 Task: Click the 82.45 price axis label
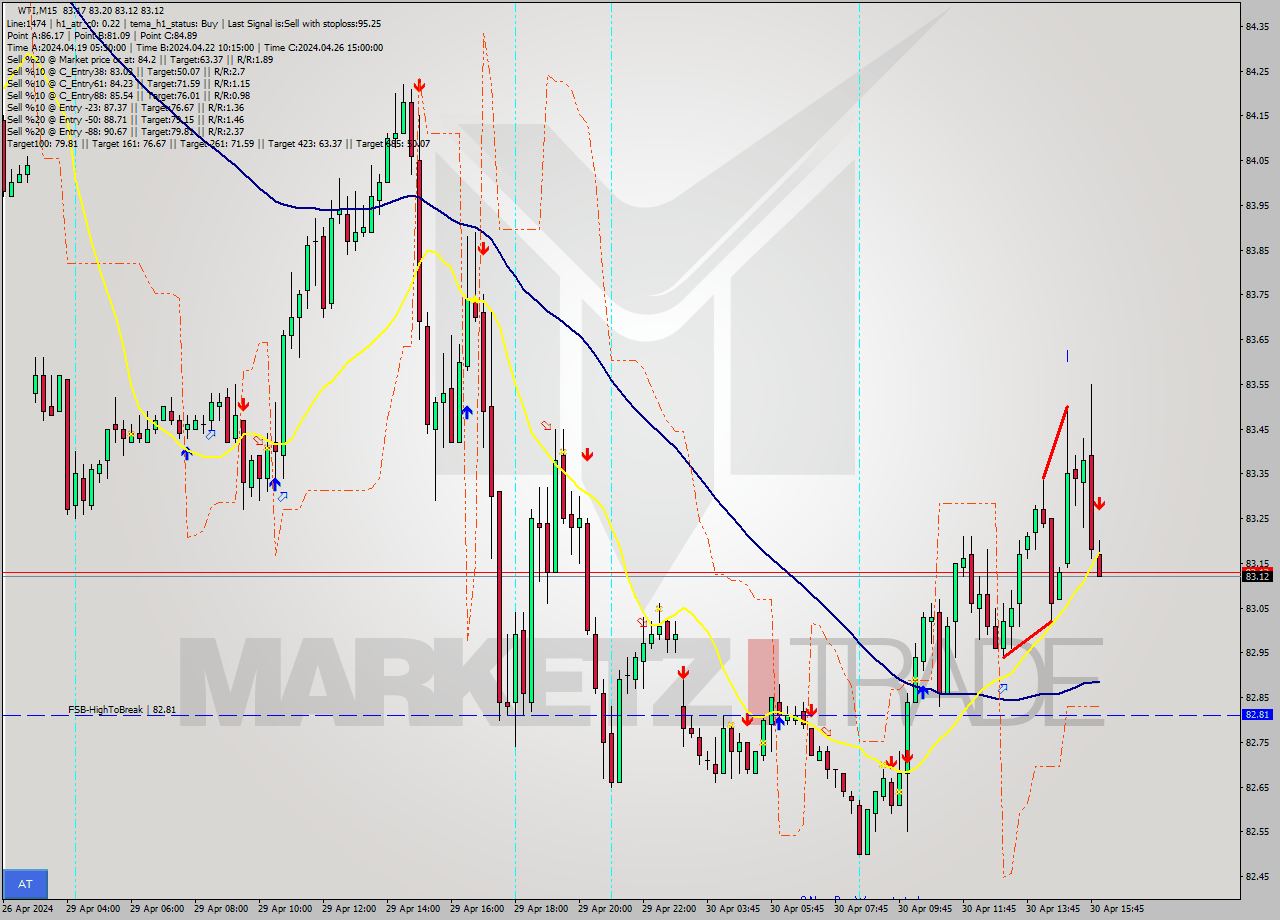pyautogui.click(x=1257, y=877)
